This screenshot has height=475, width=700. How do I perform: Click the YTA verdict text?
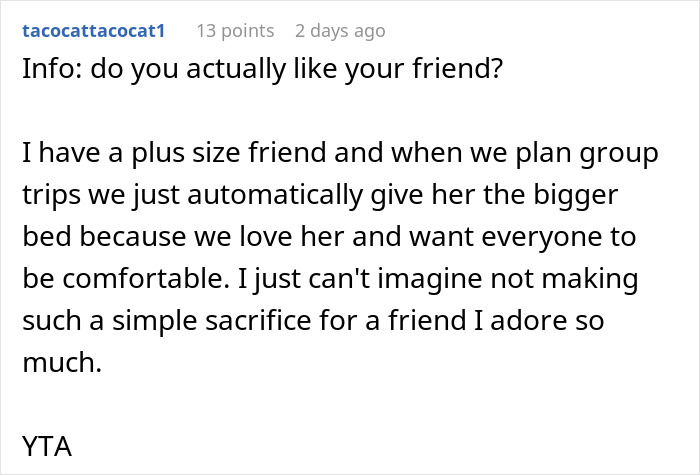(x=43, y=446)
